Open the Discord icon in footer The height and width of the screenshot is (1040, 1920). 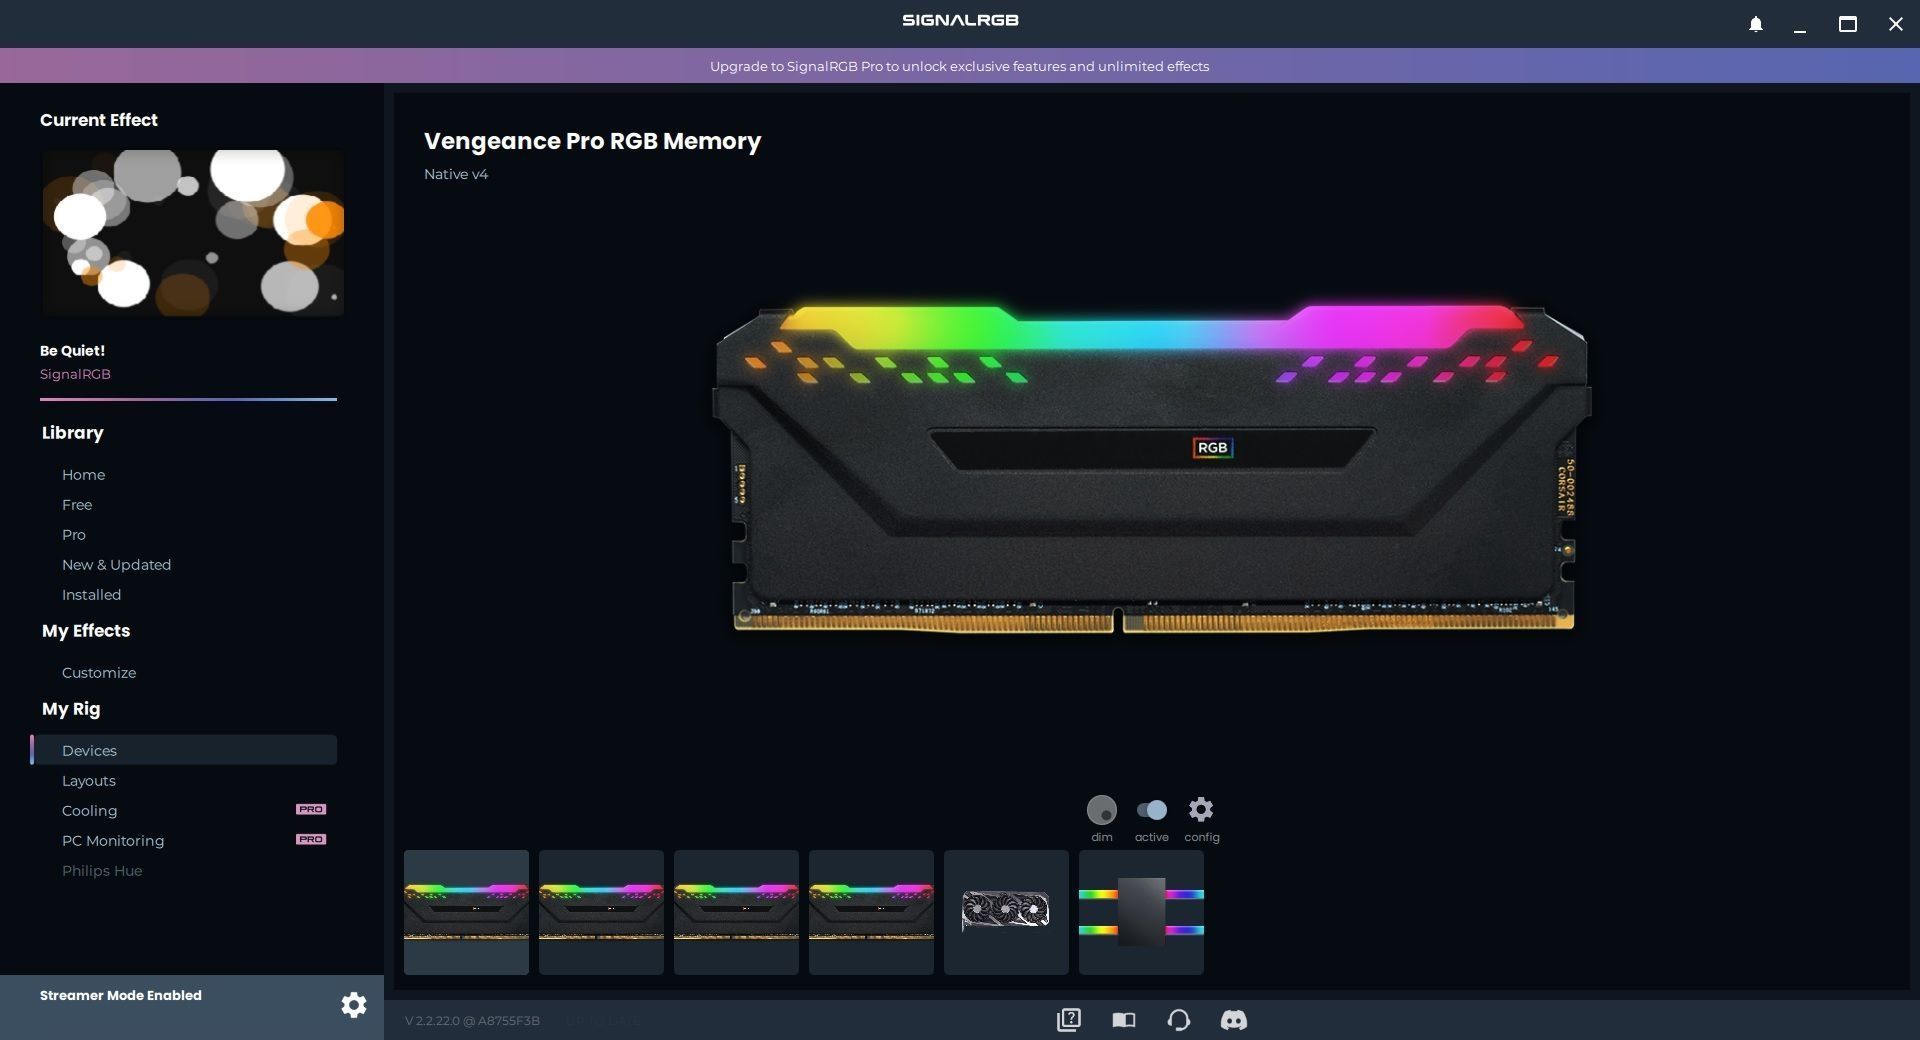pyautogui.click(x=1234, y=1020)
